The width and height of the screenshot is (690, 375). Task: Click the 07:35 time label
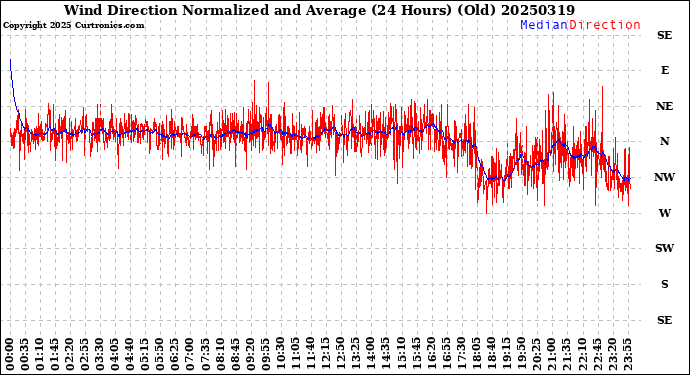[205, 354]
